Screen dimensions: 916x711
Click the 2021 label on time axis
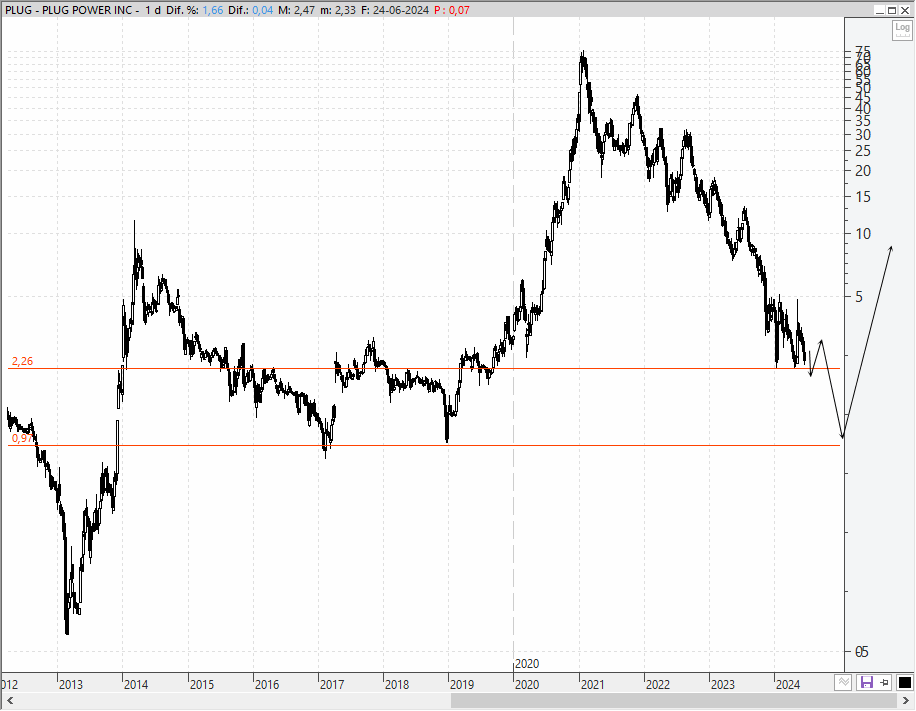[x=592, y=684]
